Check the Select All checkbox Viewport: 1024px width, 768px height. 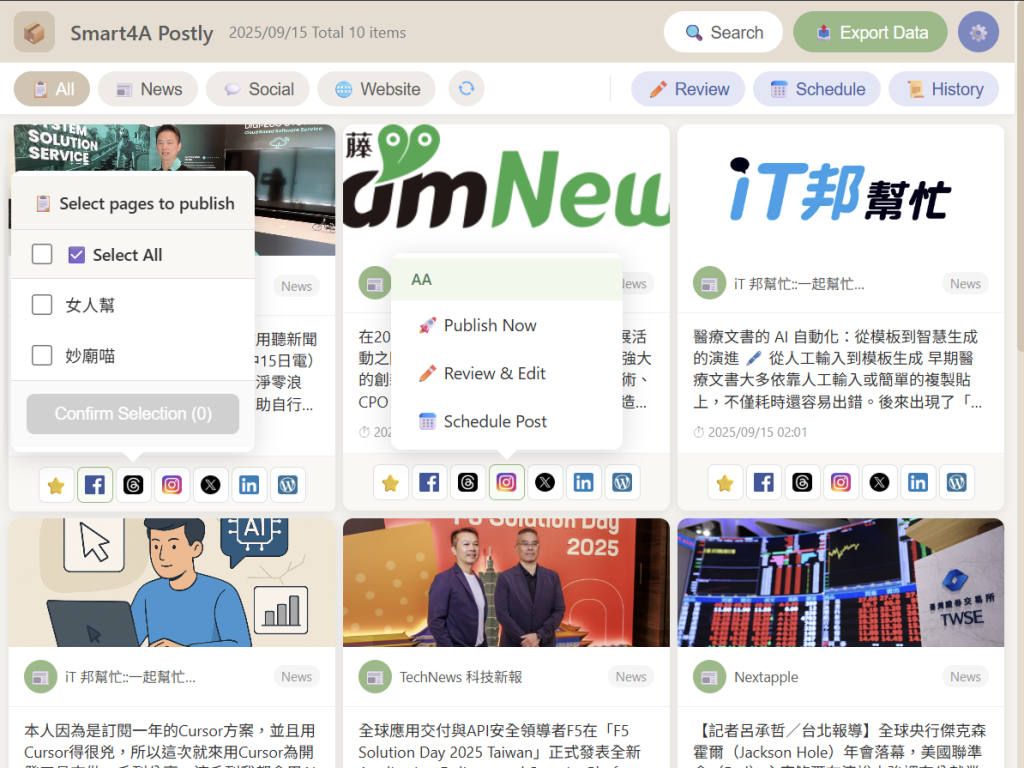(x=42, y=255)
